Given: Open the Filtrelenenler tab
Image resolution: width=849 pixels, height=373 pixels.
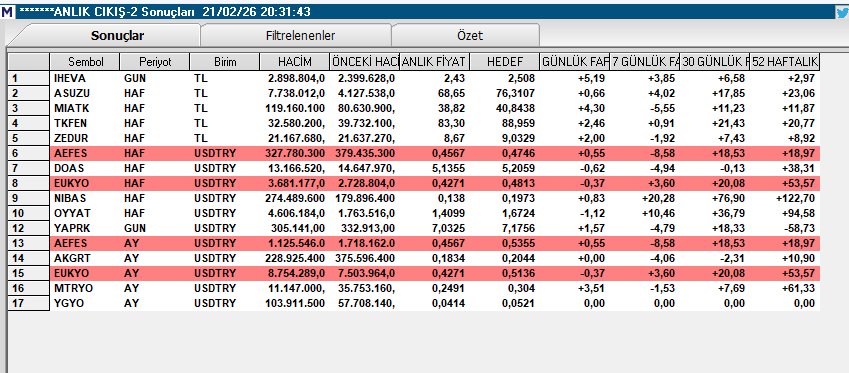Looking at the screenshot, I should click(300, 36).
